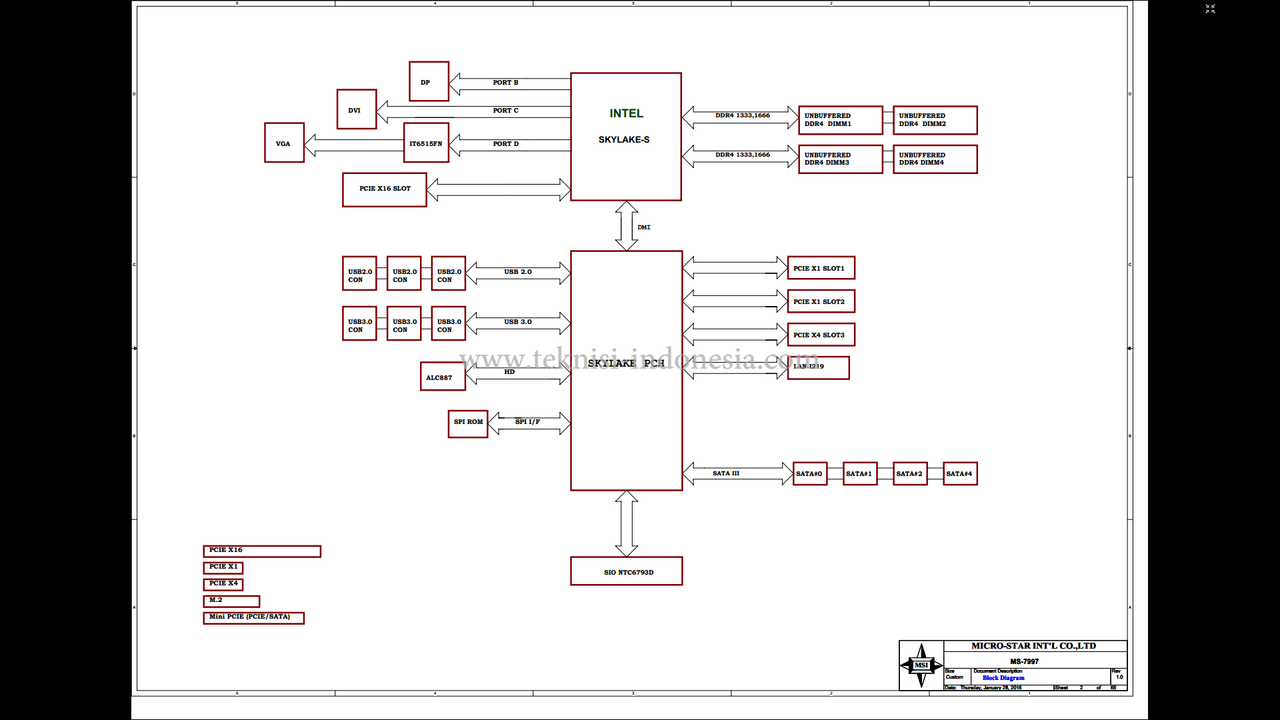Click the DMI label between CPU and PCH

[644, 227]
